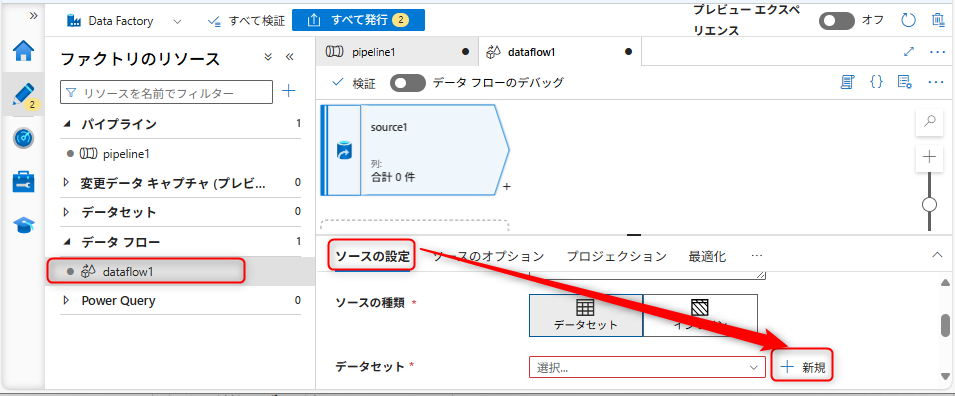955x396 pixels.
Task: Open the Monitor gauge icon in sidebar
Action: pos(23,138)
